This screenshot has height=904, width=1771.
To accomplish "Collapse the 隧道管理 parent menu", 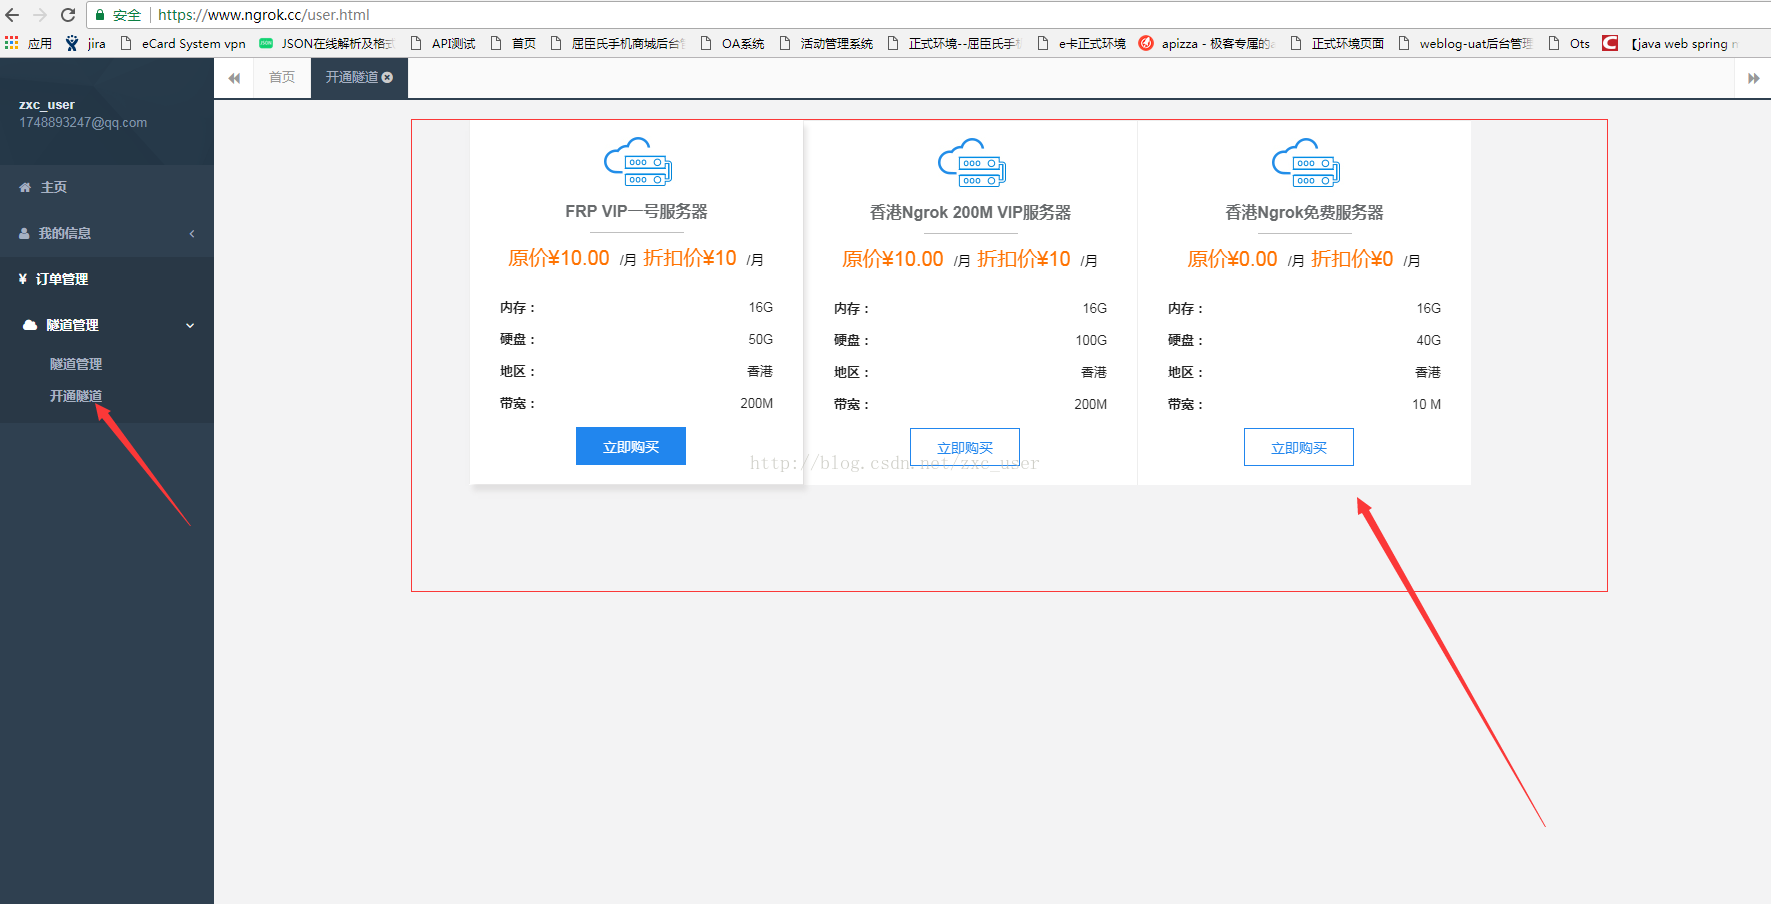I will click(107, 325).
